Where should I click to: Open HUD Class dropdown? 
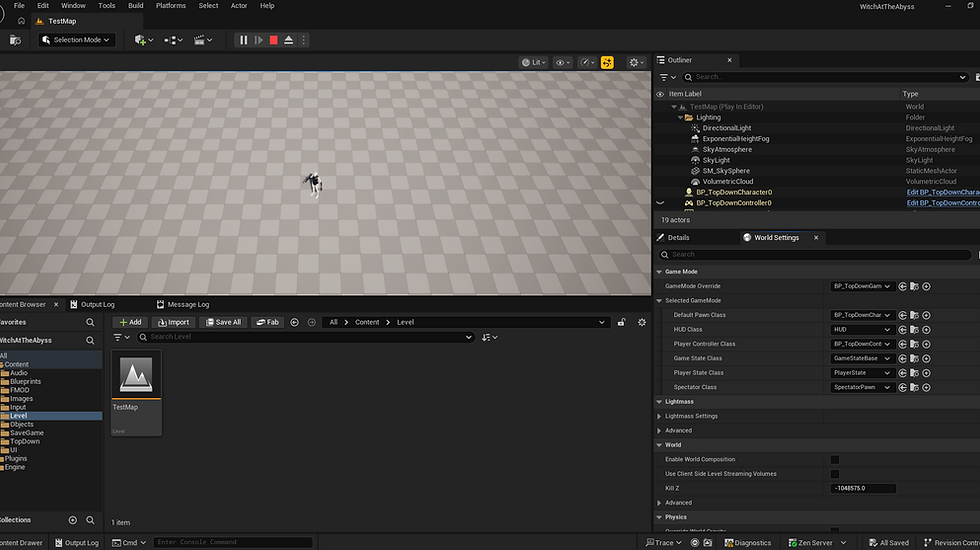pos(862,329)
